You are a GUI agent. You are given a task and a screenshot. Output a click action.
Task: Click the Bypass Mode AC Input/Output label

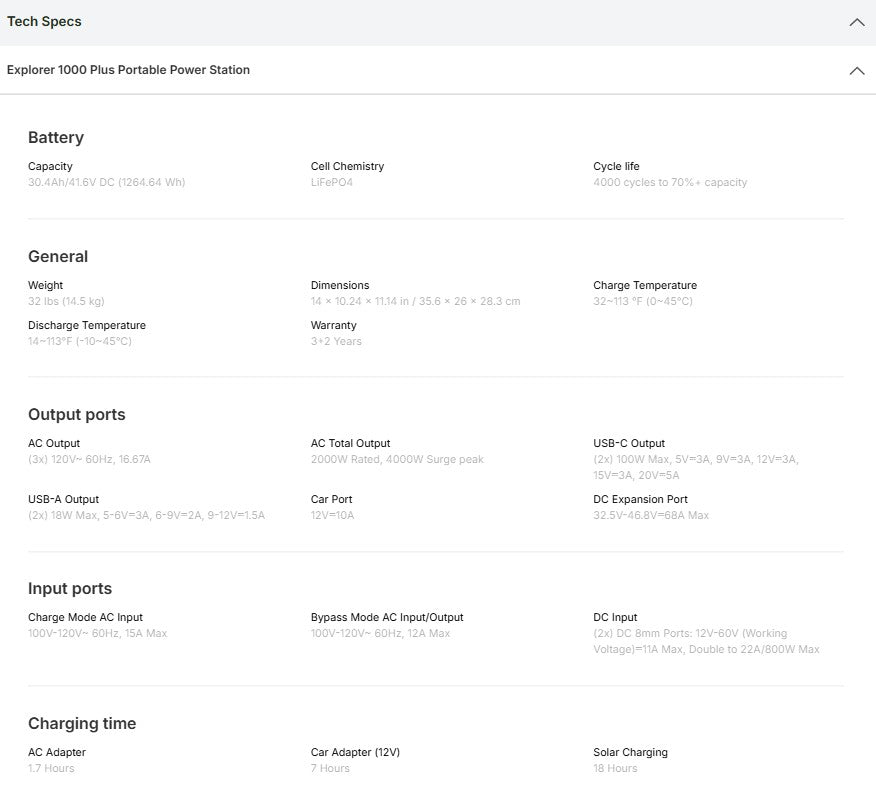pos(387,617)
